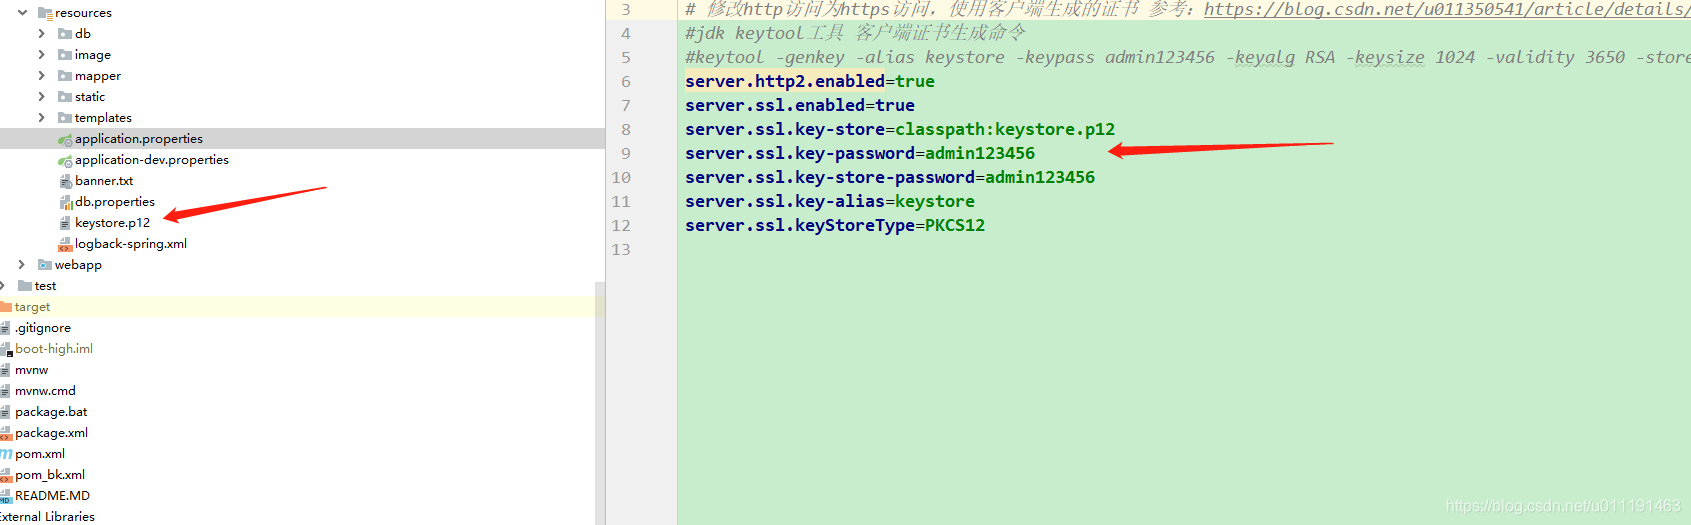
Task: Click the #keytool -genkey comment line
Action: click(1188, 58)
